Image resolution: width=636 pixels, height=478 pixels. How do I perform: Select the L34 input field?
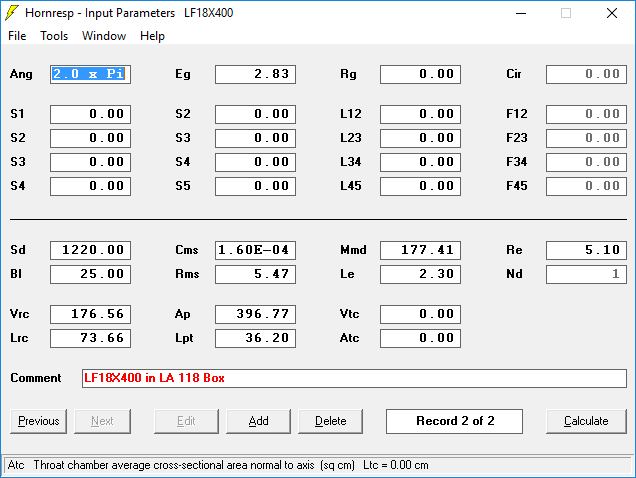pos(420,162)
